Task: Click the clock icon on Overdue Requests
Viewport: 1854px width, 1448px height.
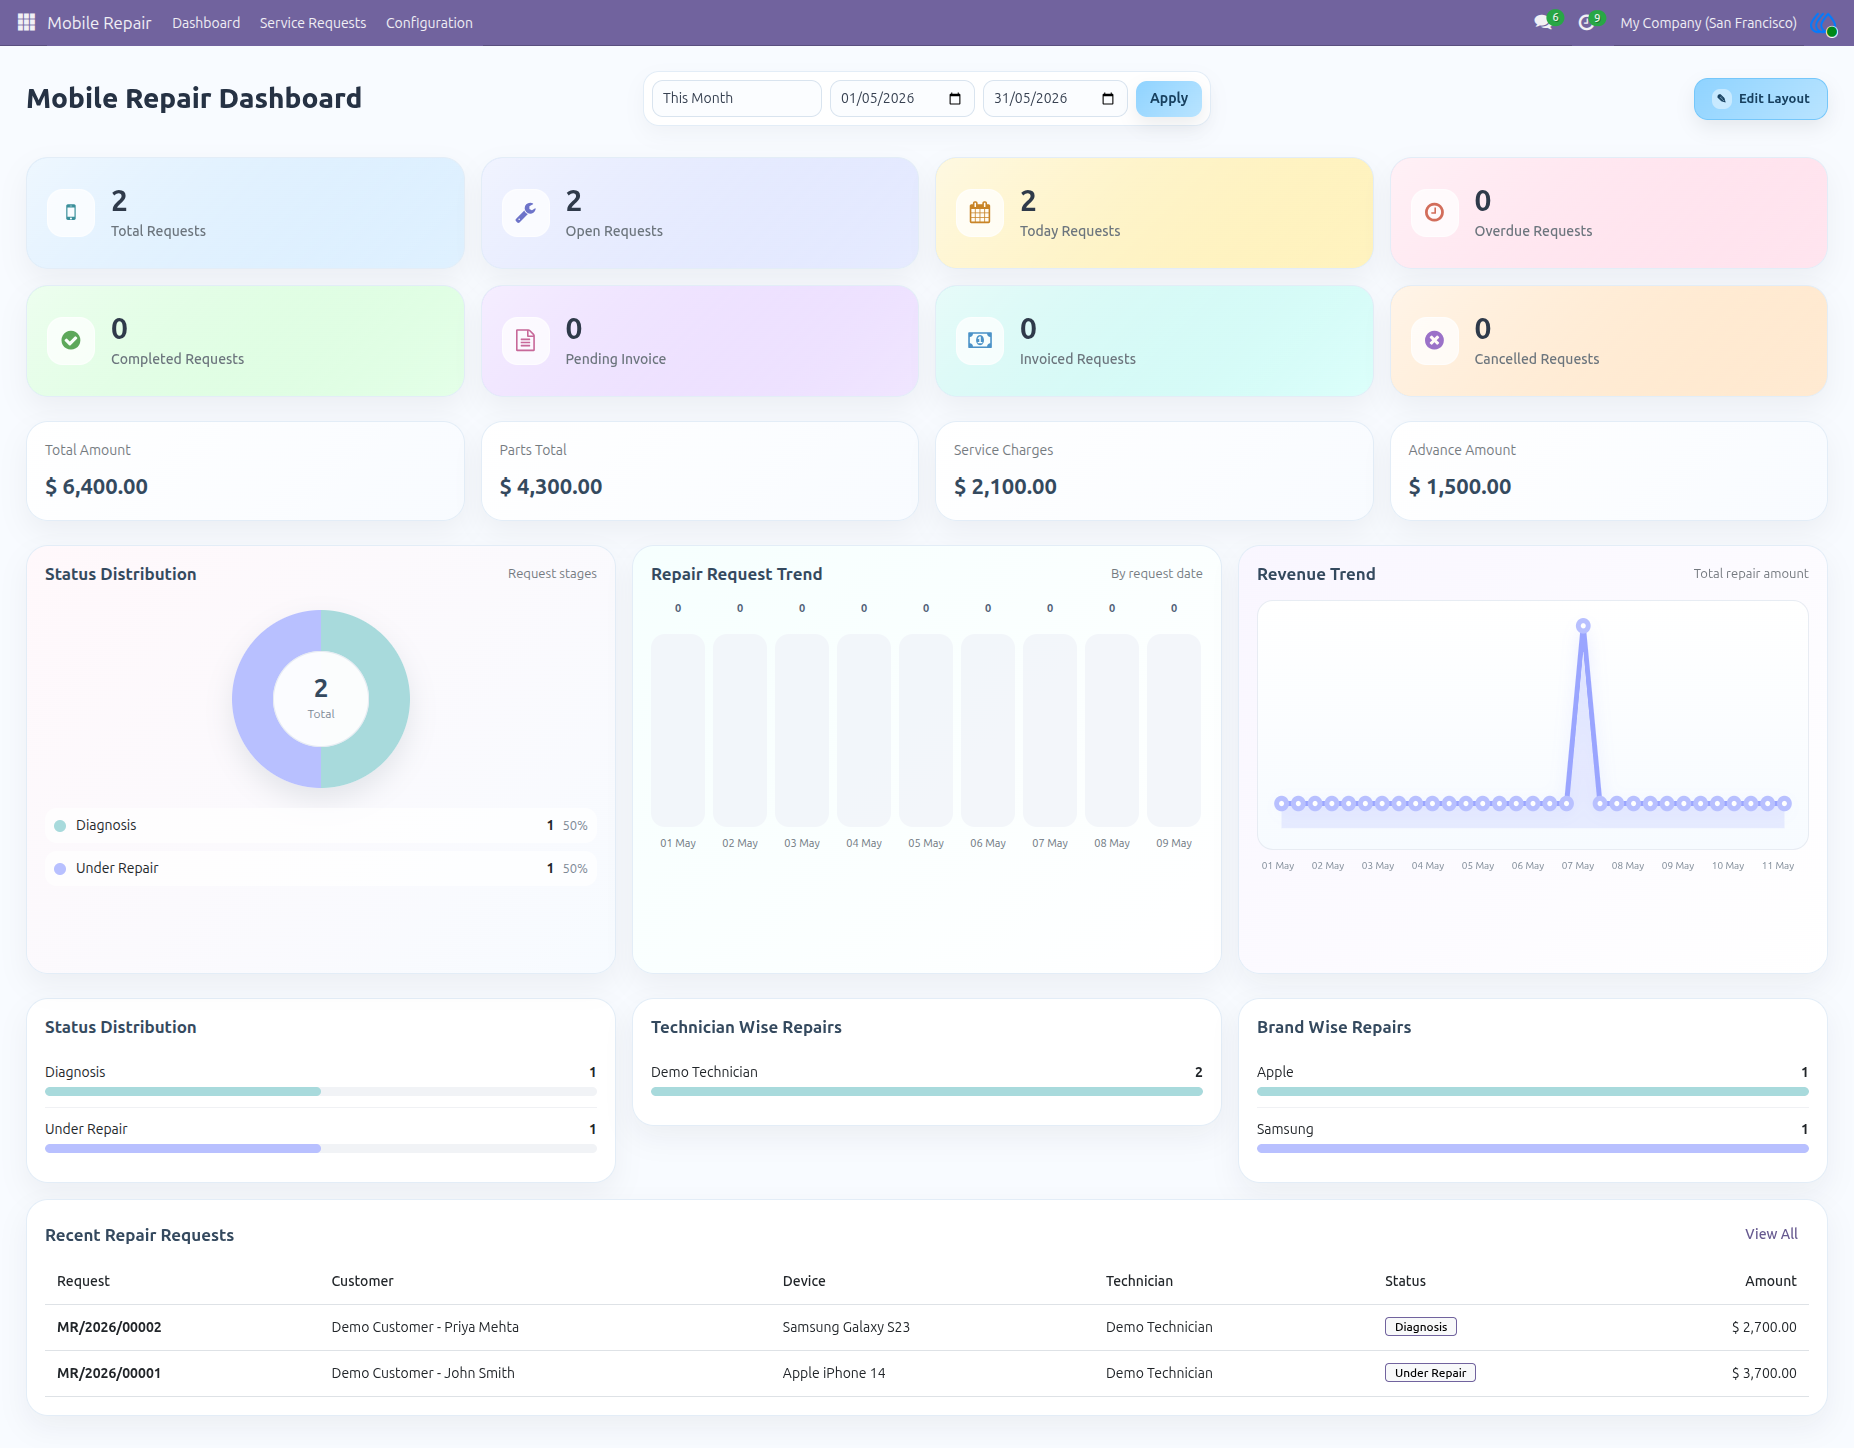Action: (x=1435, y=212)
